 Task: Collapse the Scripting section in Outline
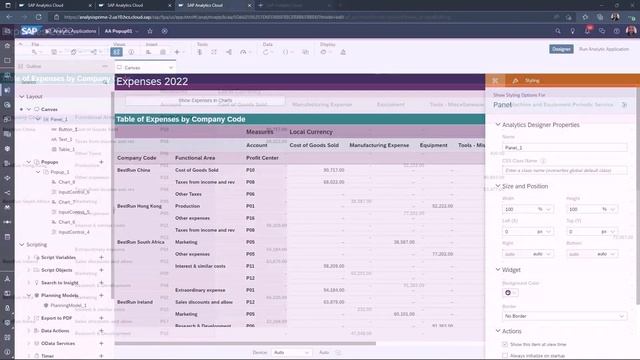pyautogui.click(x=22, y=244)
